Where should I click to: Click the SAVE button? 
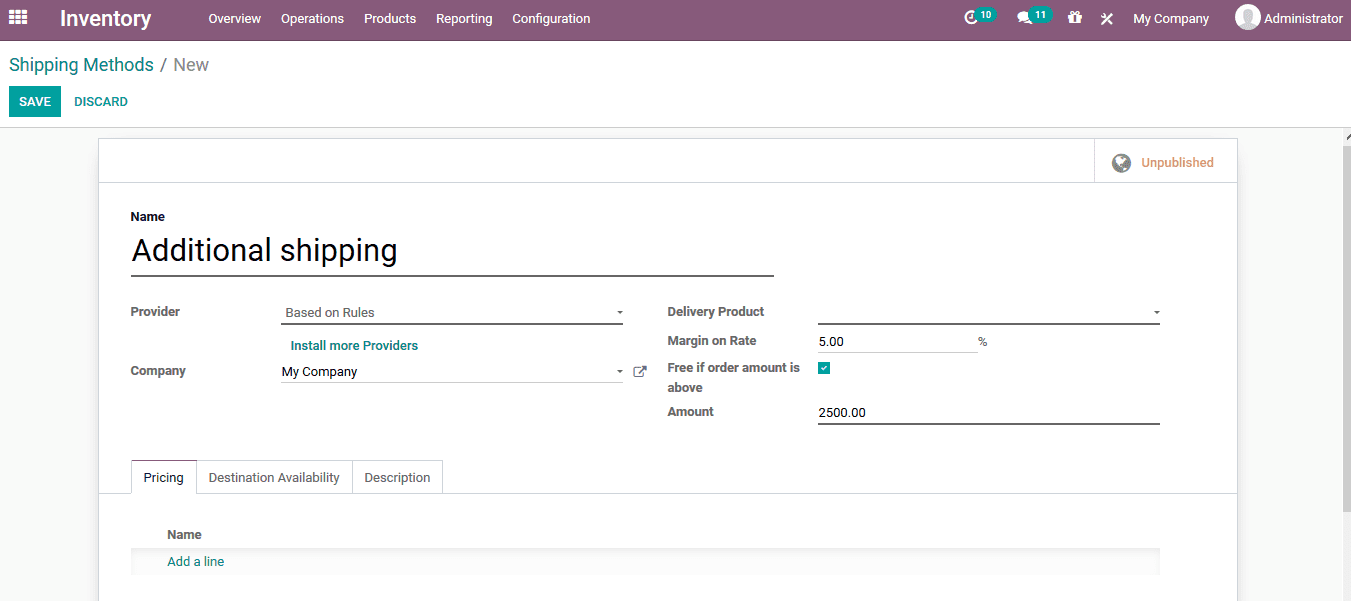pyautogui.click(x=34, y=101)
